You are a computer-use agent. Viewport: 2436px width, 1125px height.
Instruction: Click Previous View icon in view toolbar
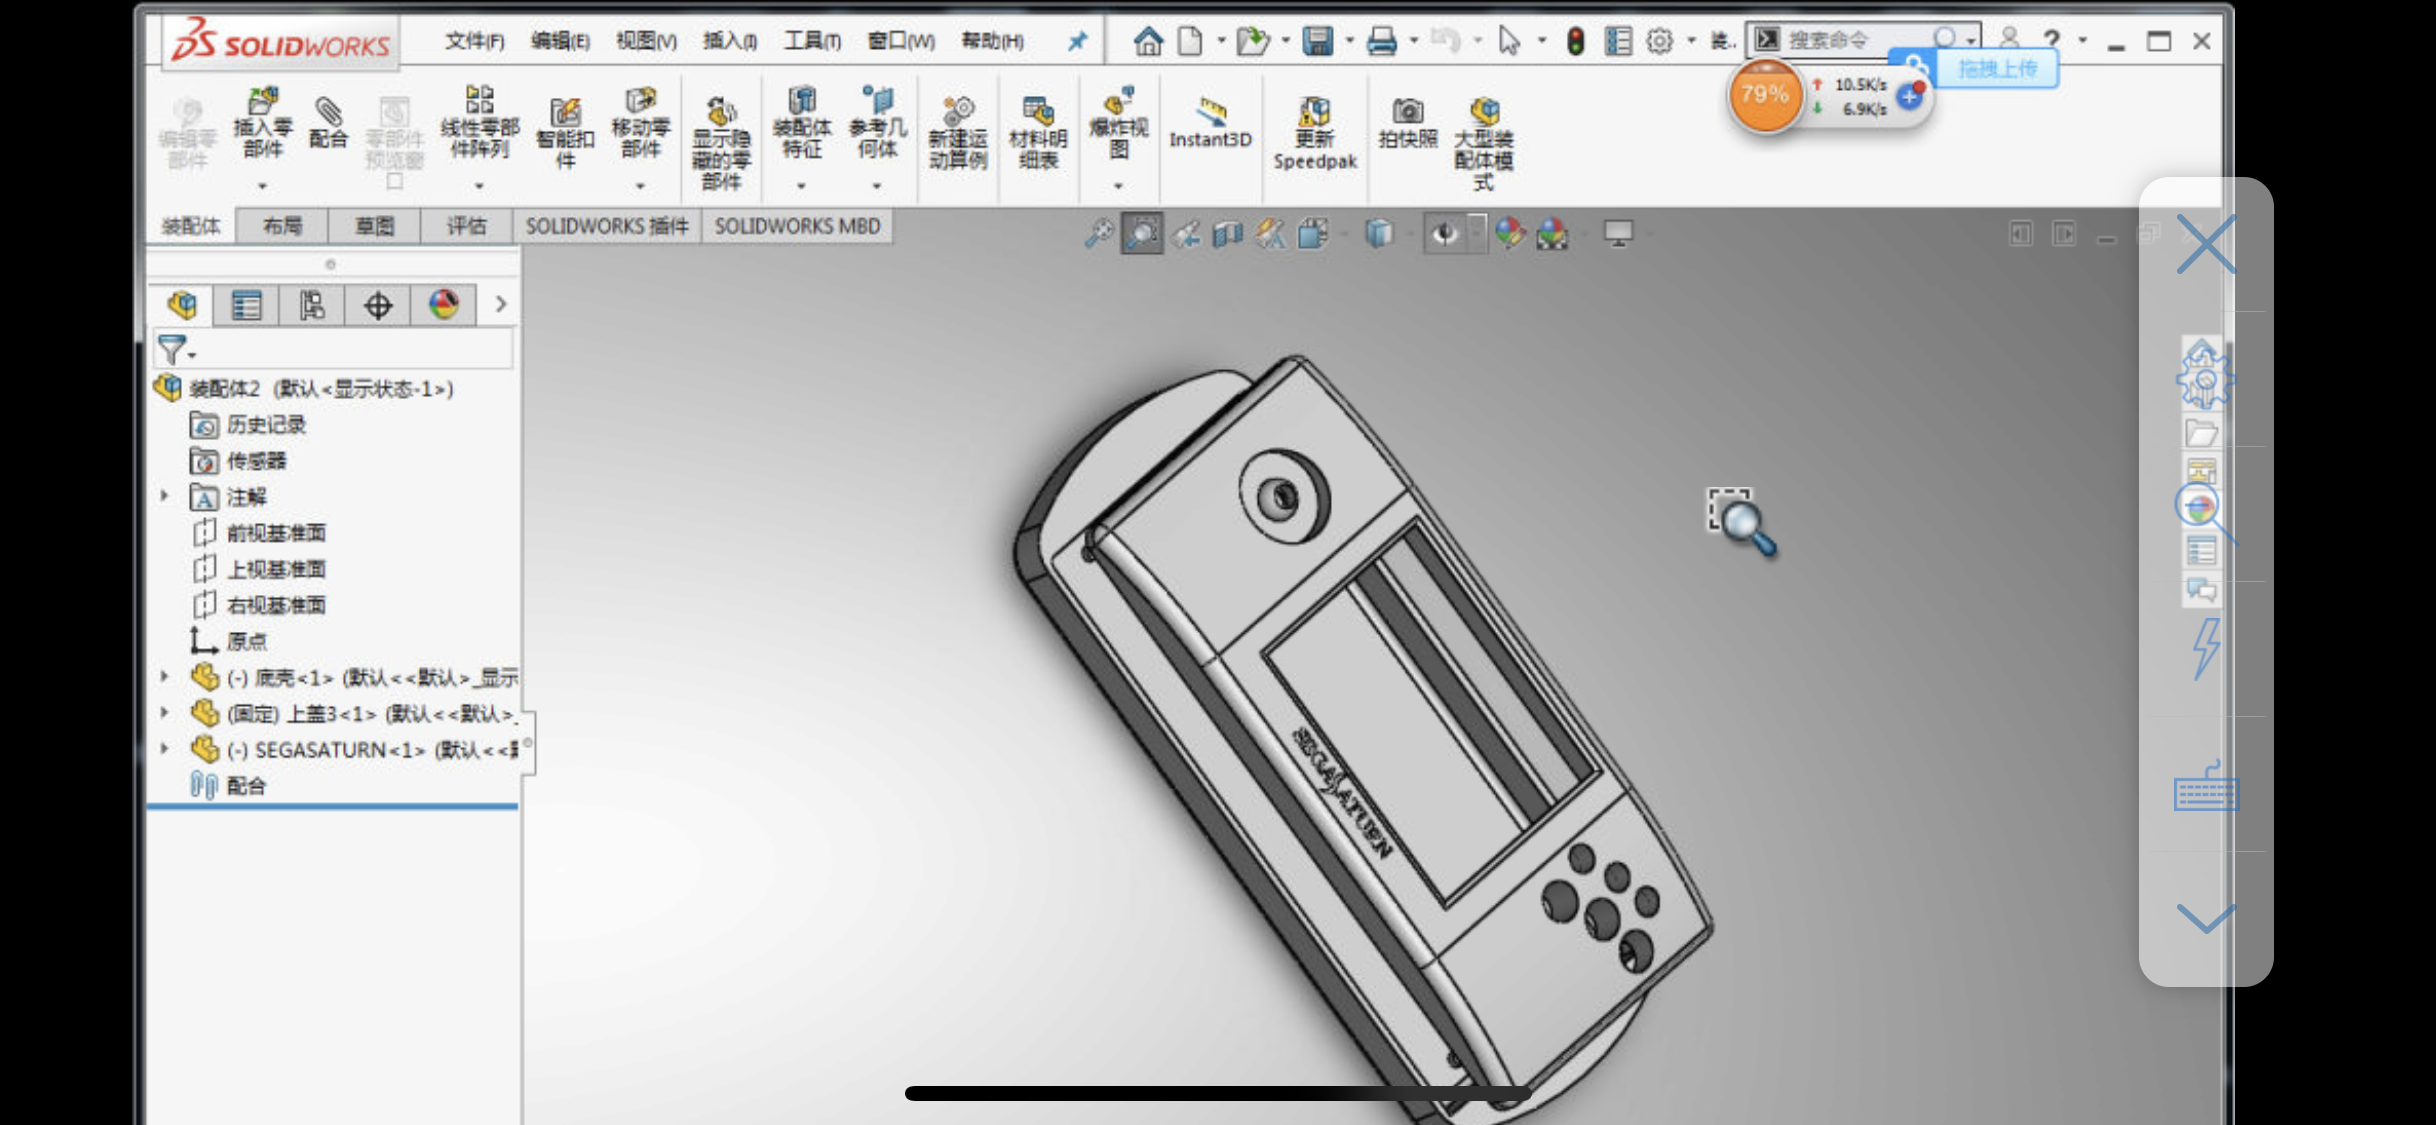1185,234
